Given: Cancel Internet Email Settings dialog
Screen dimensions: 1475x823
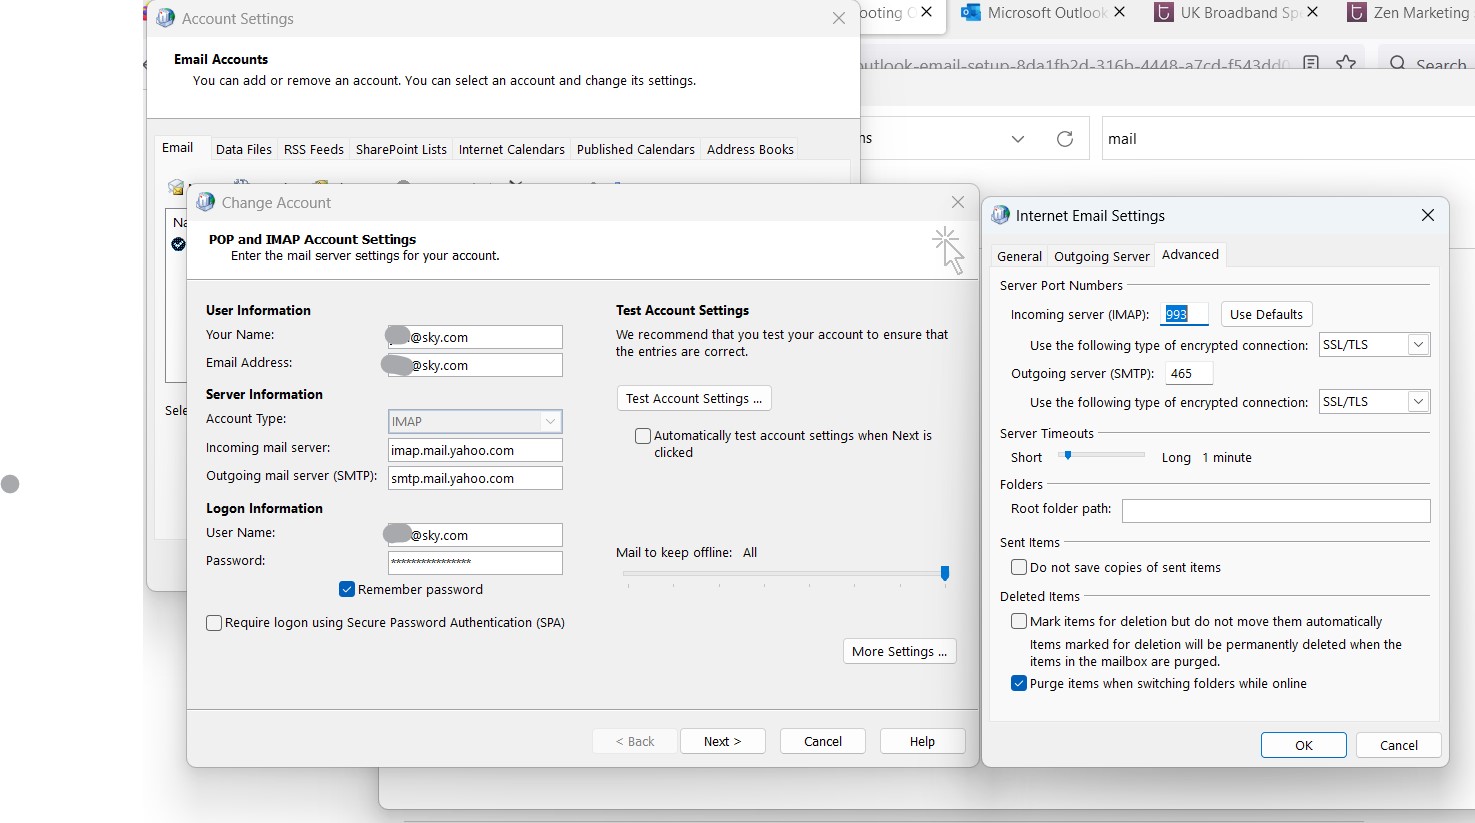Looking at the screenshot, I should click(x=1399, y=745).
